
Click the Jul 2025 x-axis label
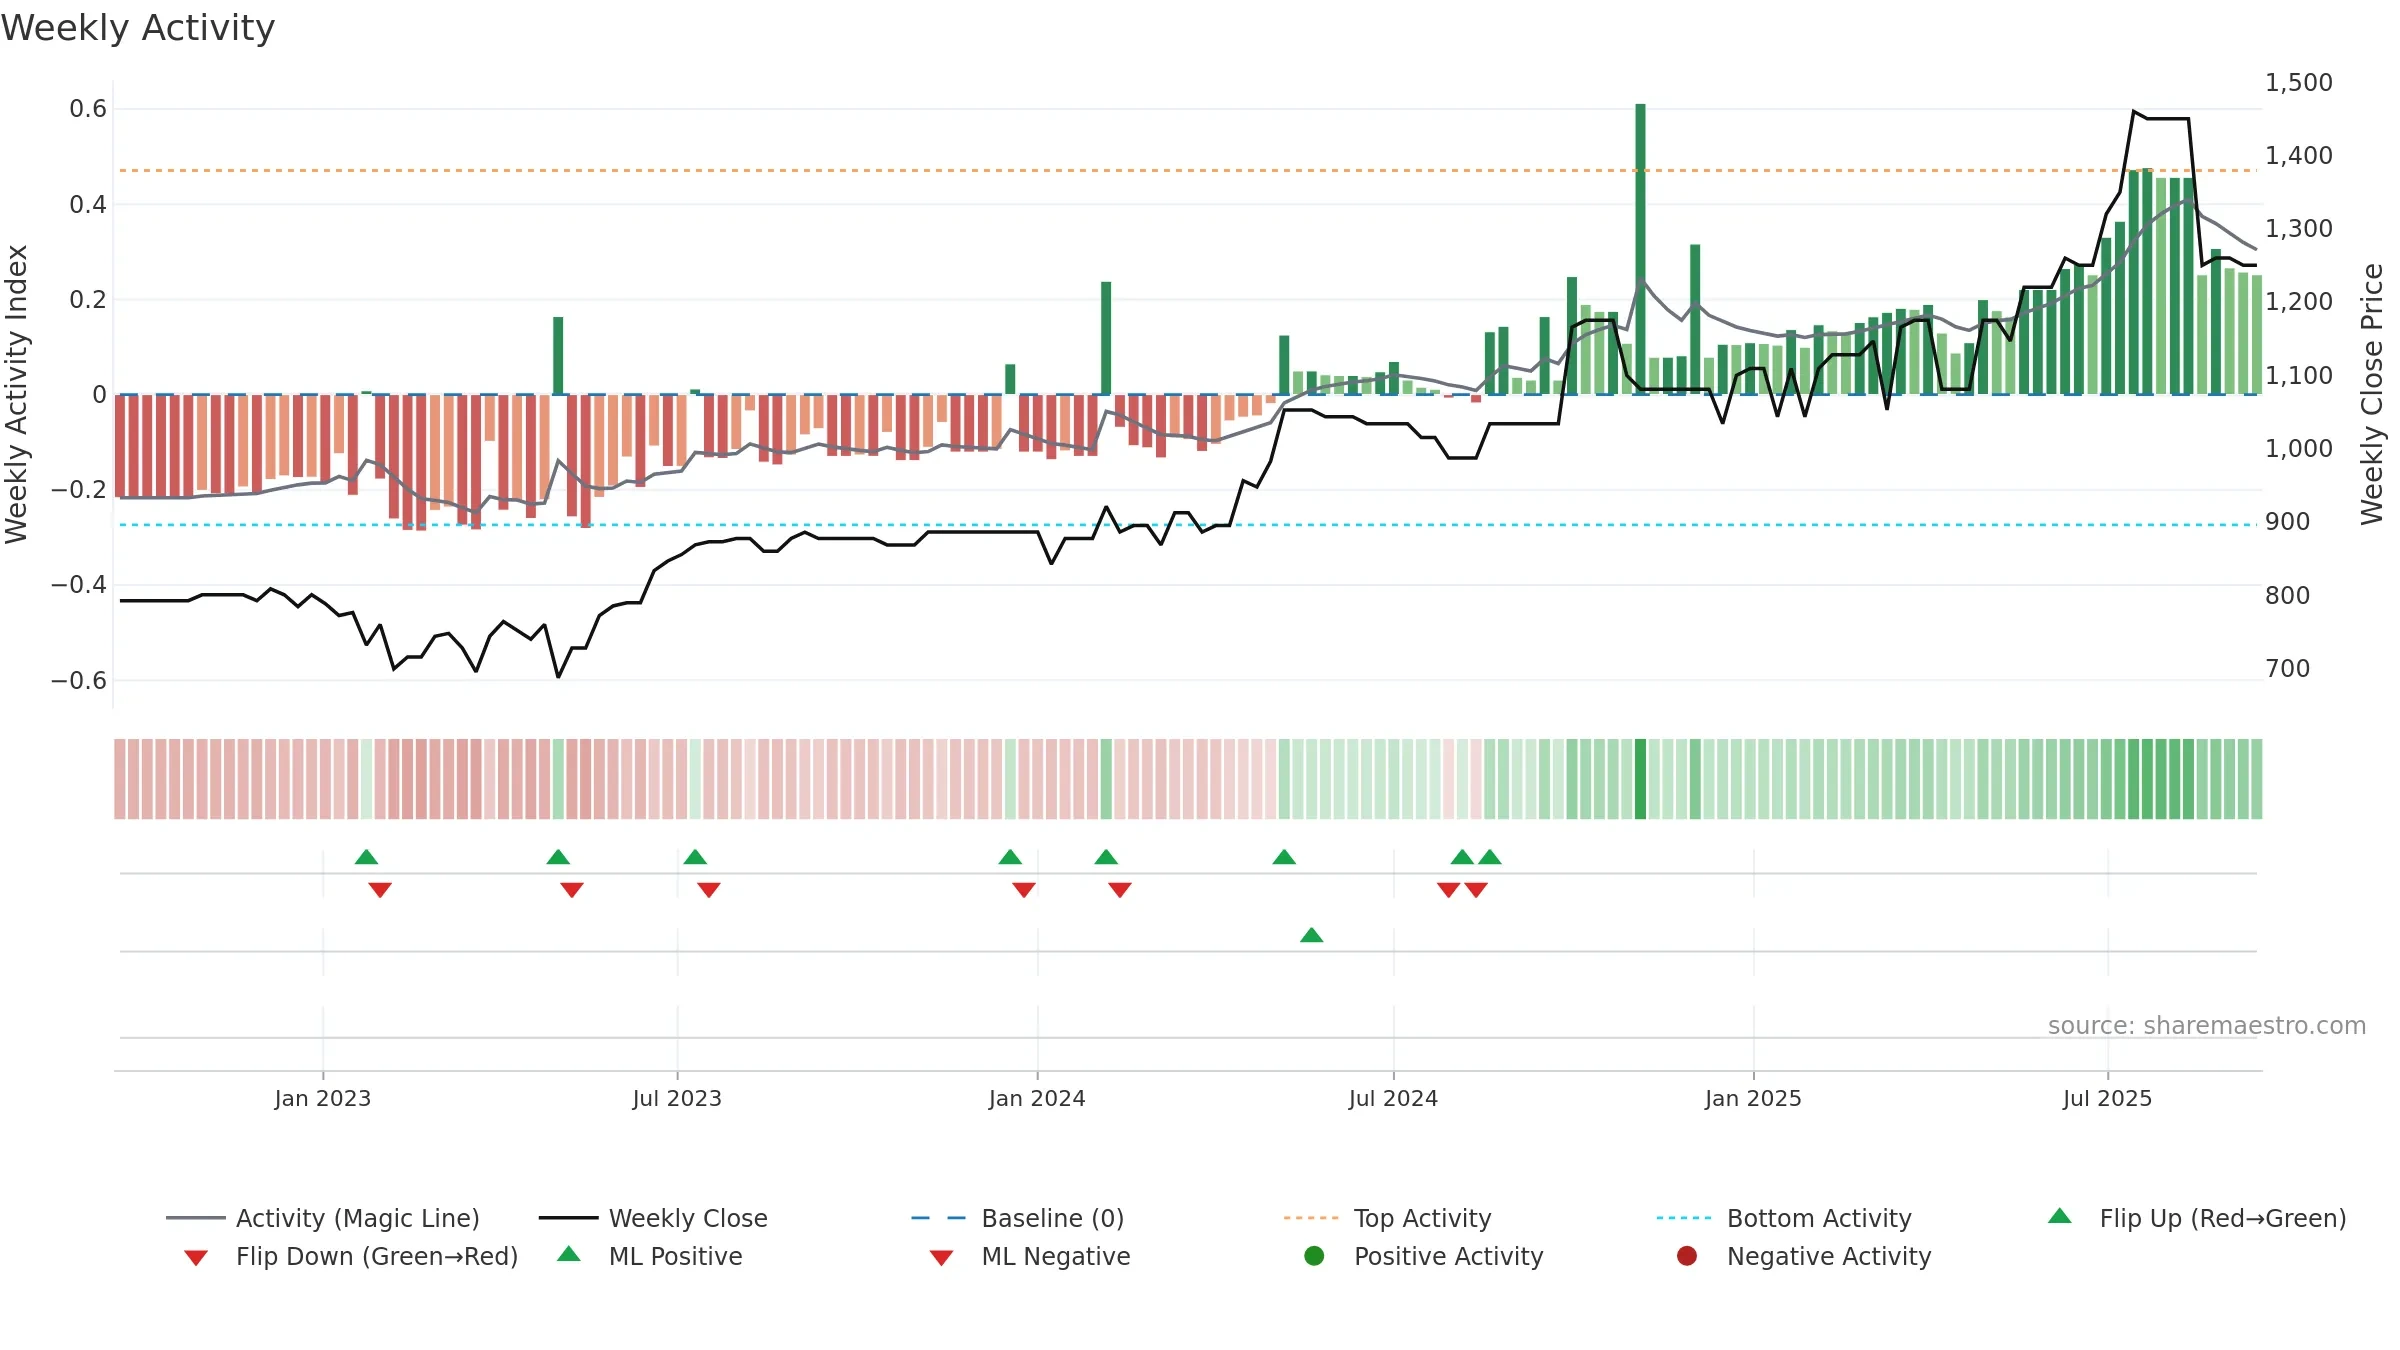[2107, 1099]
